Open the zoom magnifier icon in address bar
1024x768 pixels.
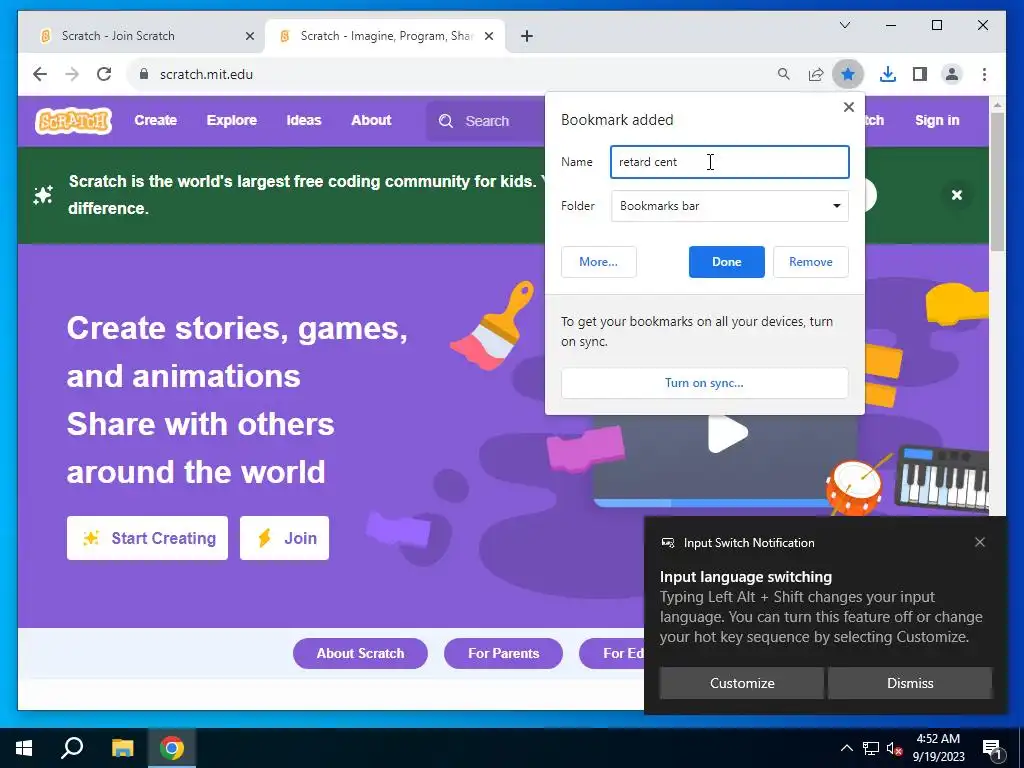[x=784, y=74]
